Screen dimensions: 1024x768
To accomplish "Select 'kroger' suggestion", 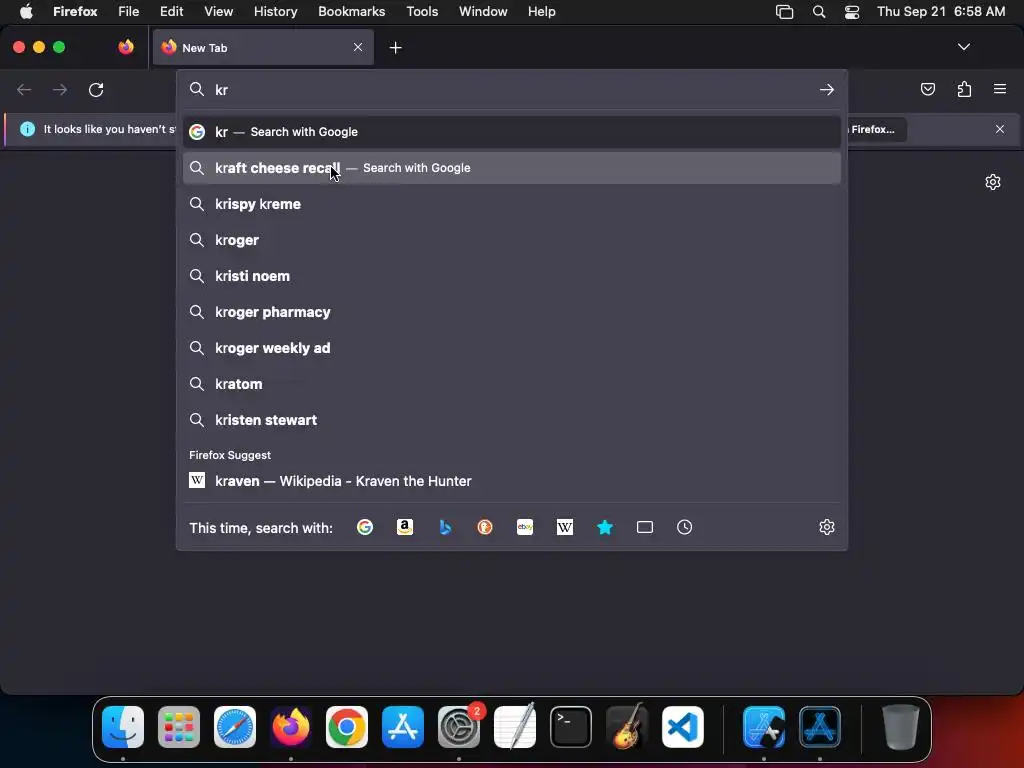I will pyautogui.click(x=511, y=240).
